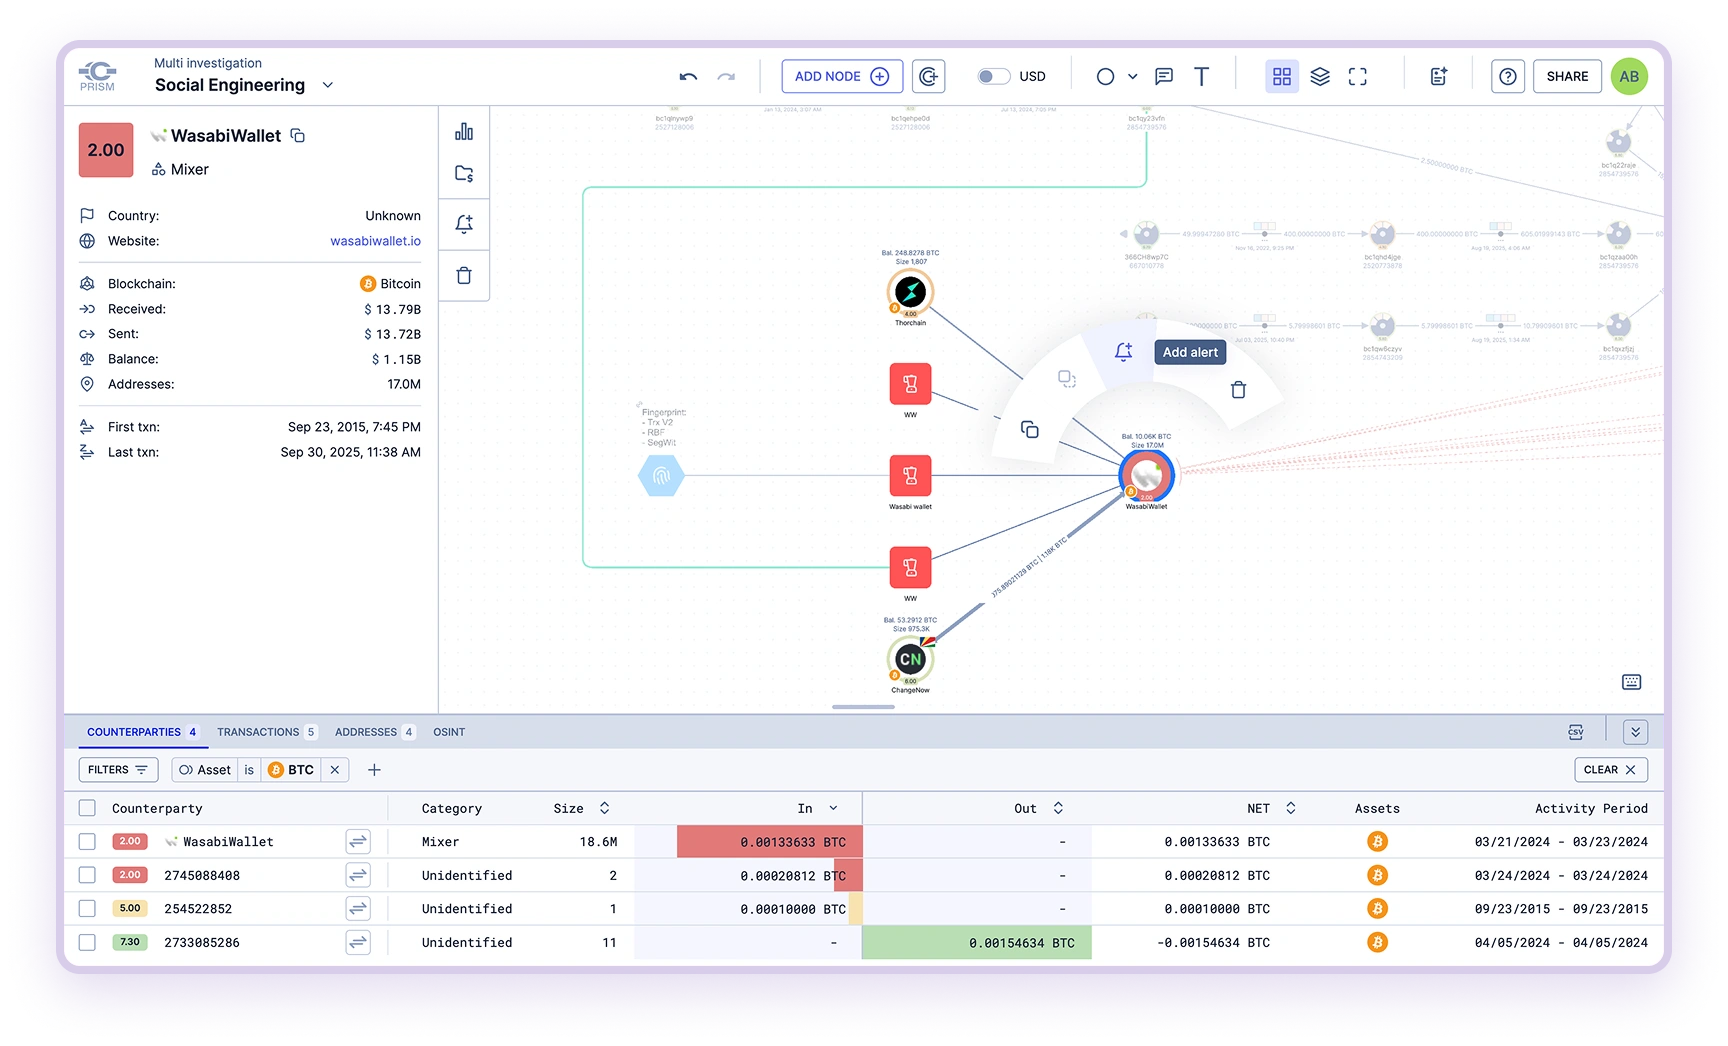Switch to the layers view icon
The height and width of the screenshot is (1046, 1728).
pyautogui.click(x=1320, y=77)
